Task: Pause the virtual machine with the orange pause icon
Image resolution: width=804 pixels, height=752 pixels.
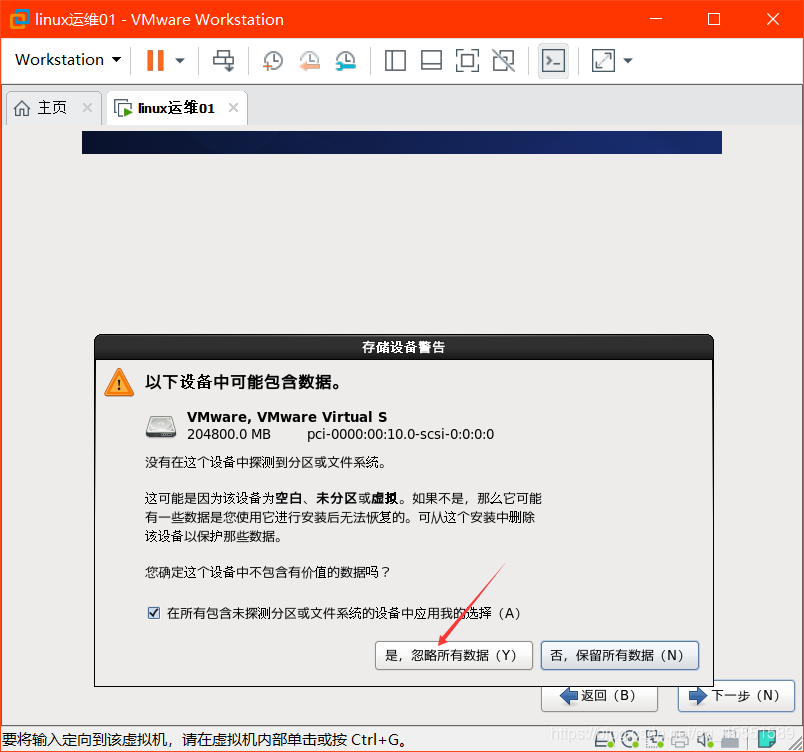Action: point(155,60)
